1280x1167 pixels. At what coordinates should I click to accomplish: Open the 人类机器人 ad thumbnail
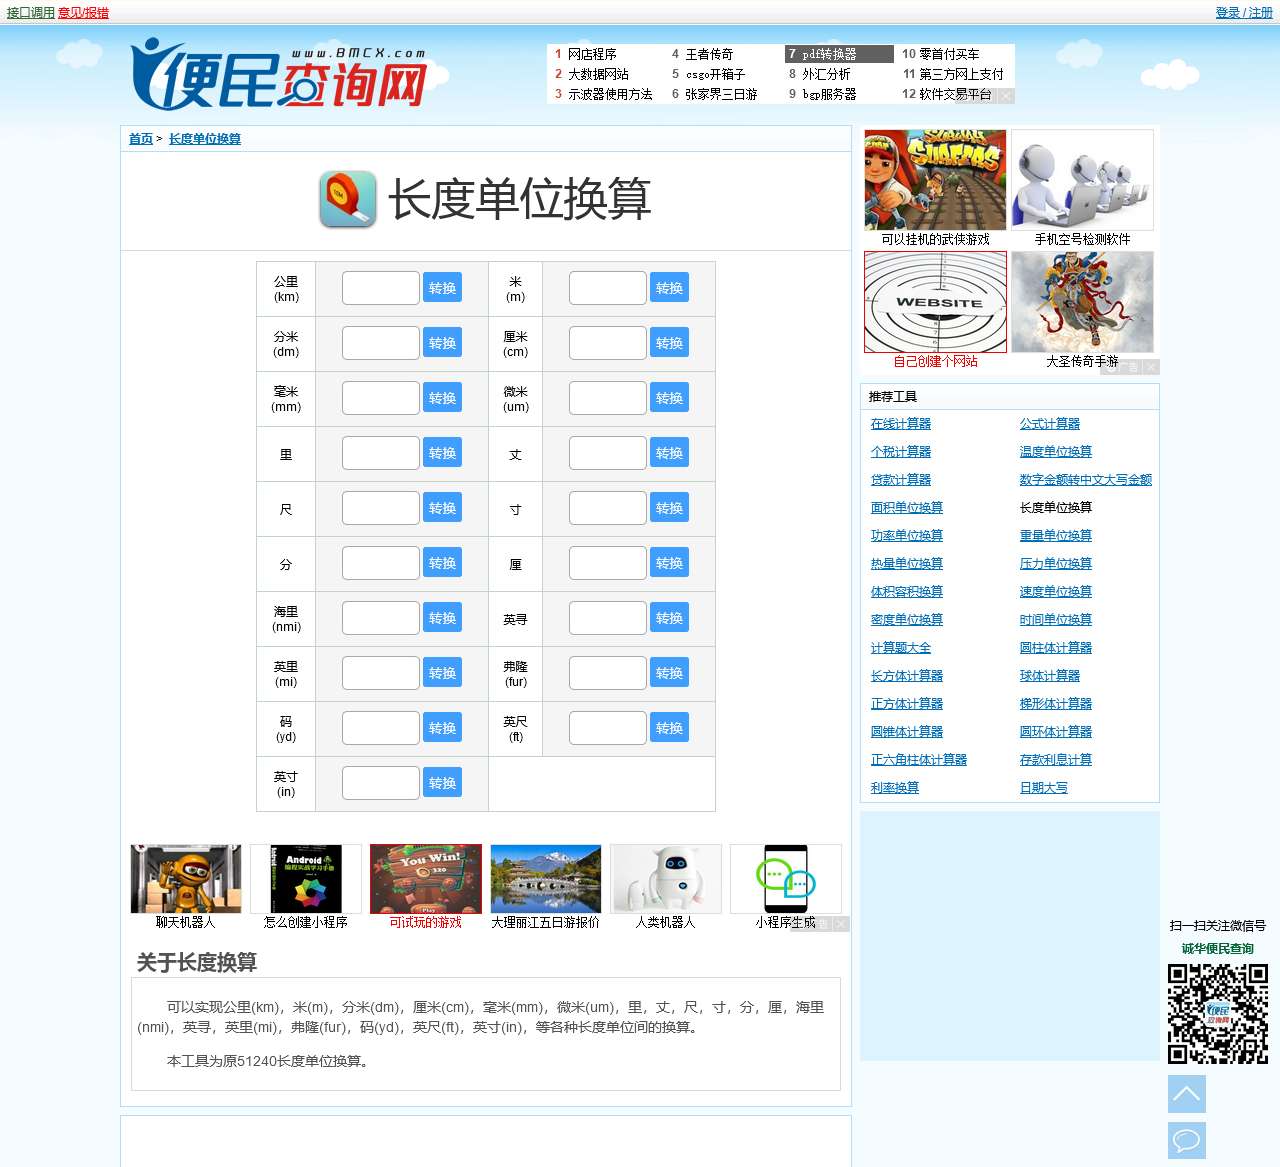point(666,879)
